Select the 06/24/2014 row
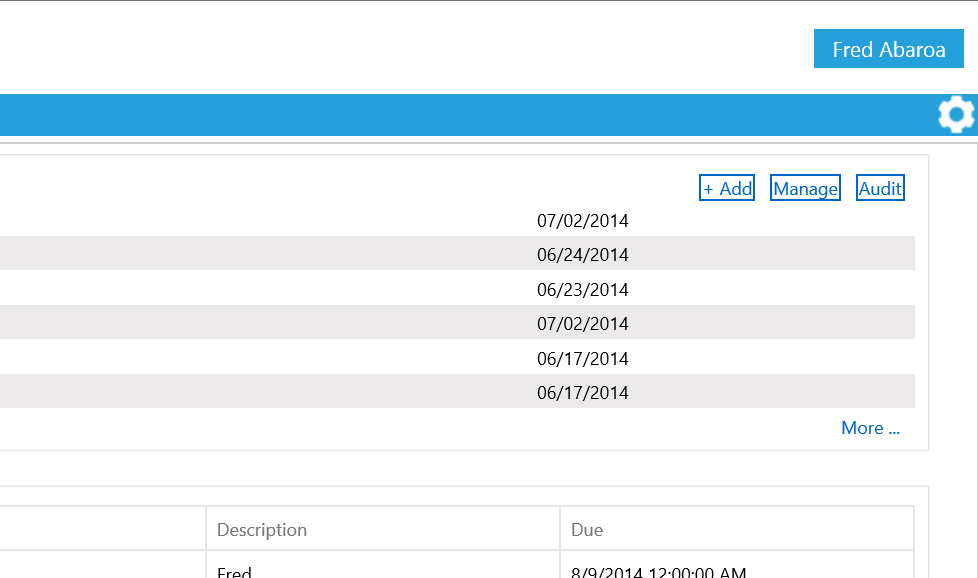Viewport: 978px width, 578px height. click(x=457, y=253)
